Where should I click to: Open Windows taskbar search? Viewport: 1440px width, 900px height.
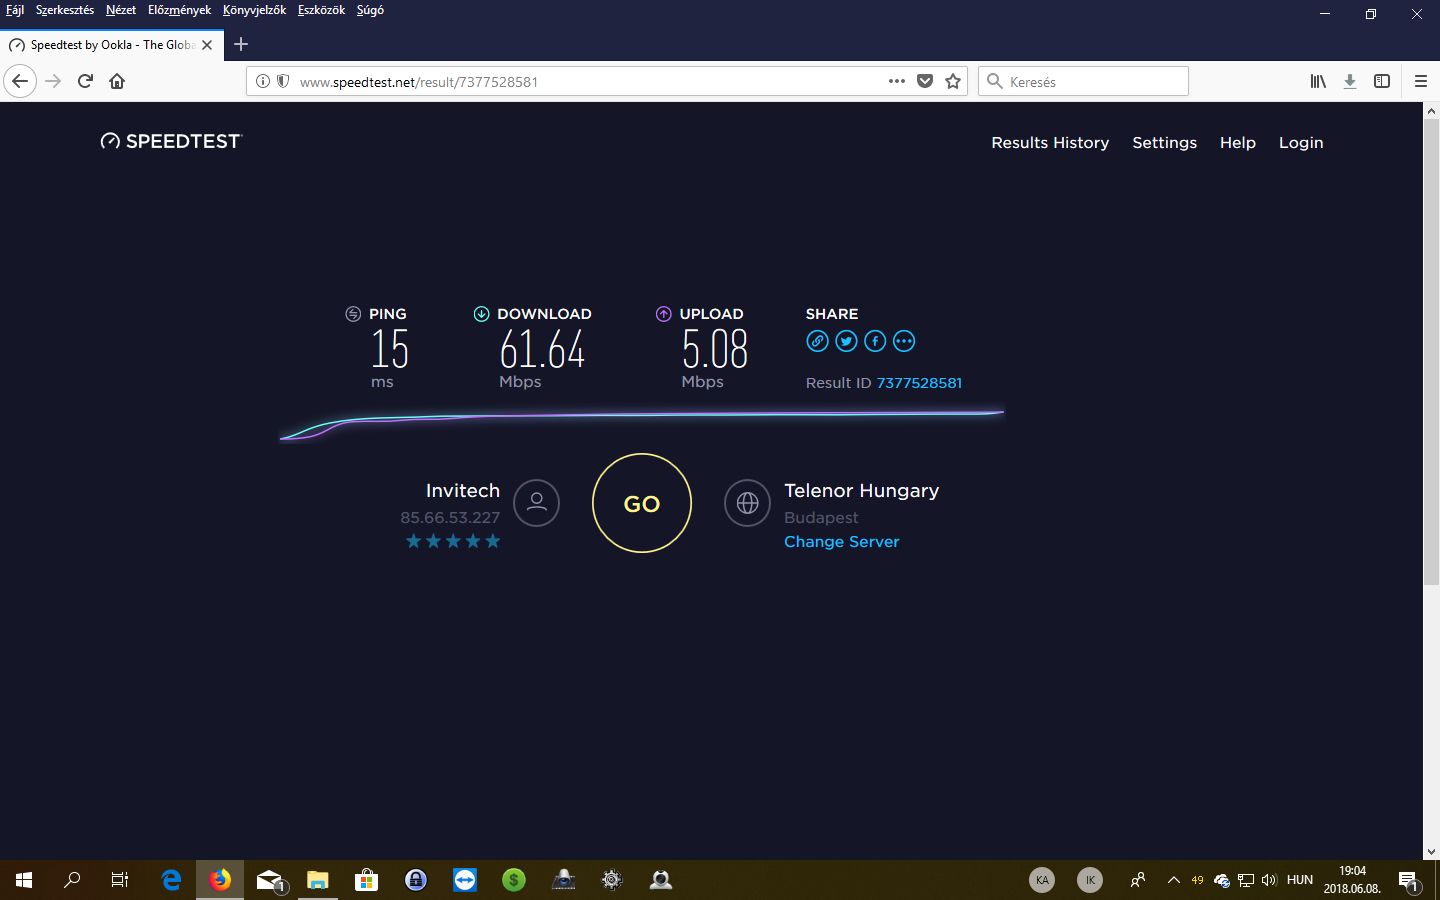tap(72, 880)
